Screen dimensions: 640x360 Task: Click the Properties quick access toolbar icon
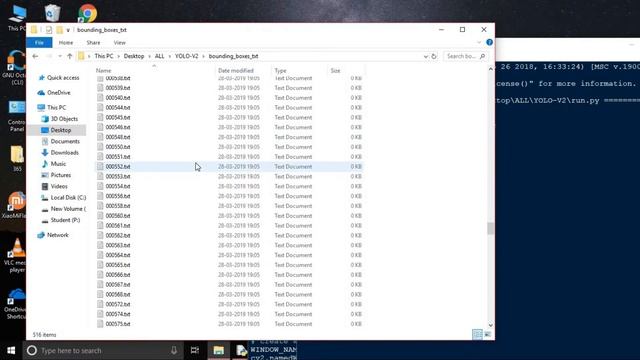49,30
